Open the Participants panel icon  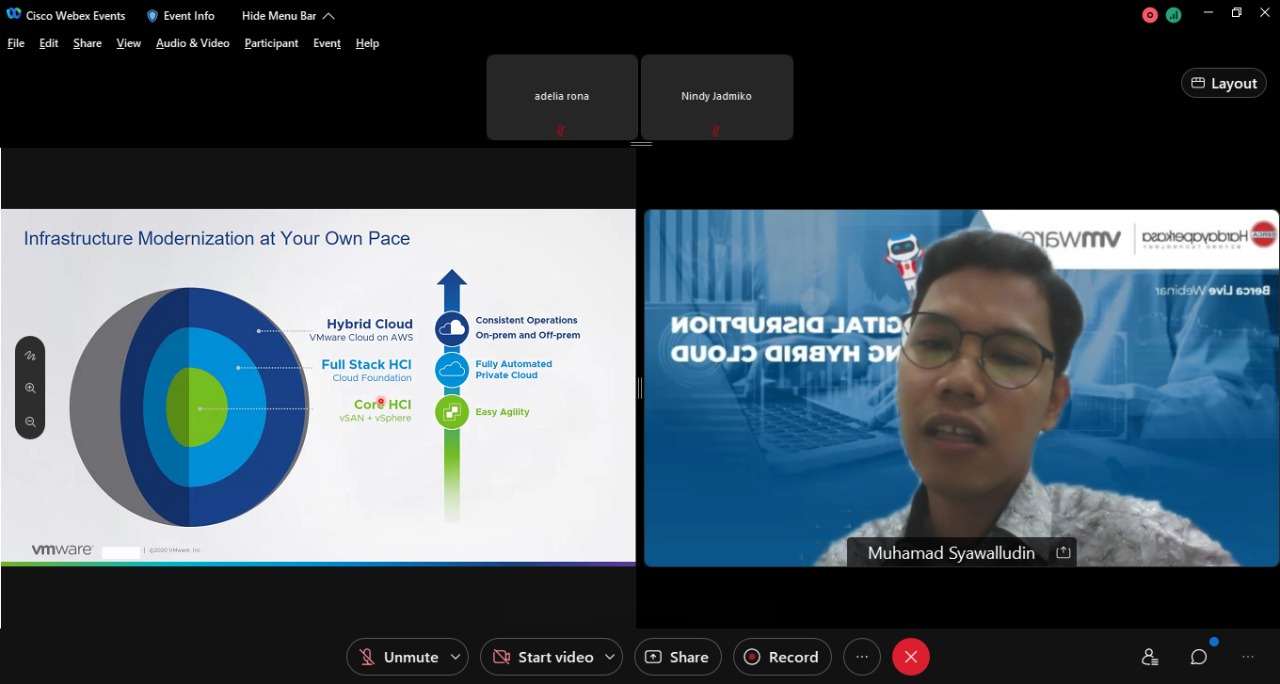pos(1150,657)
